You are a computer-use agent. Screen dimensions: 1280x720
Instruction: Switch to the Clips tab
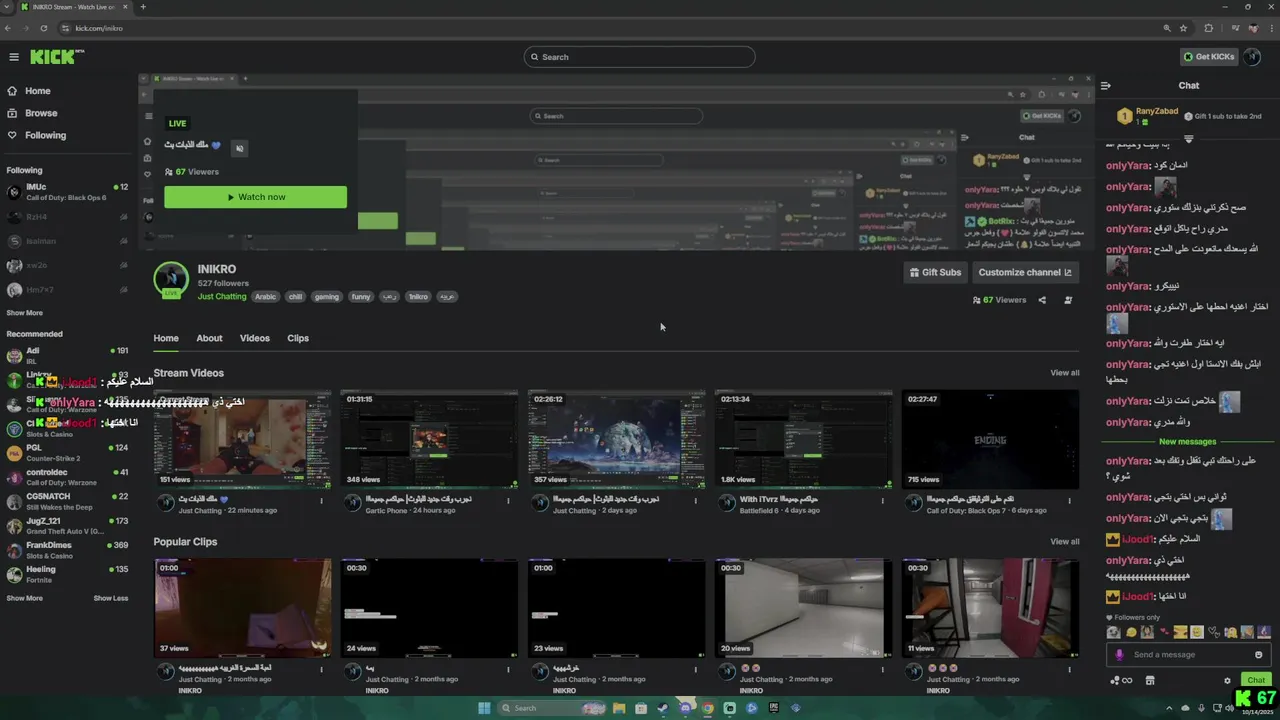298,338
